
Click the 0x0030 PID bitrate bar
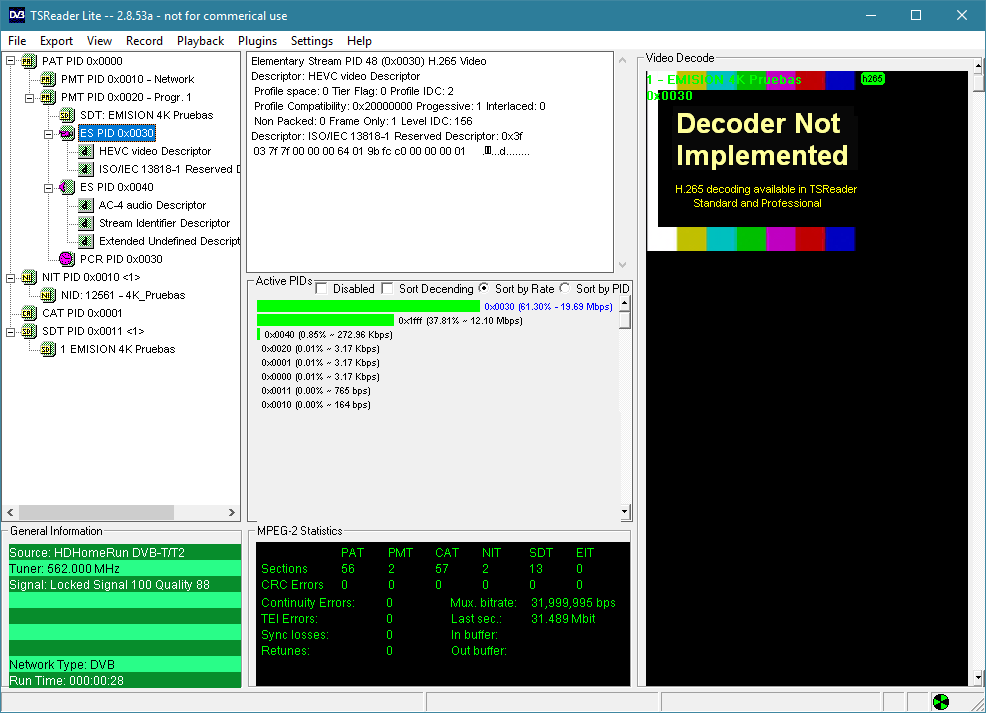coord(368,306)
